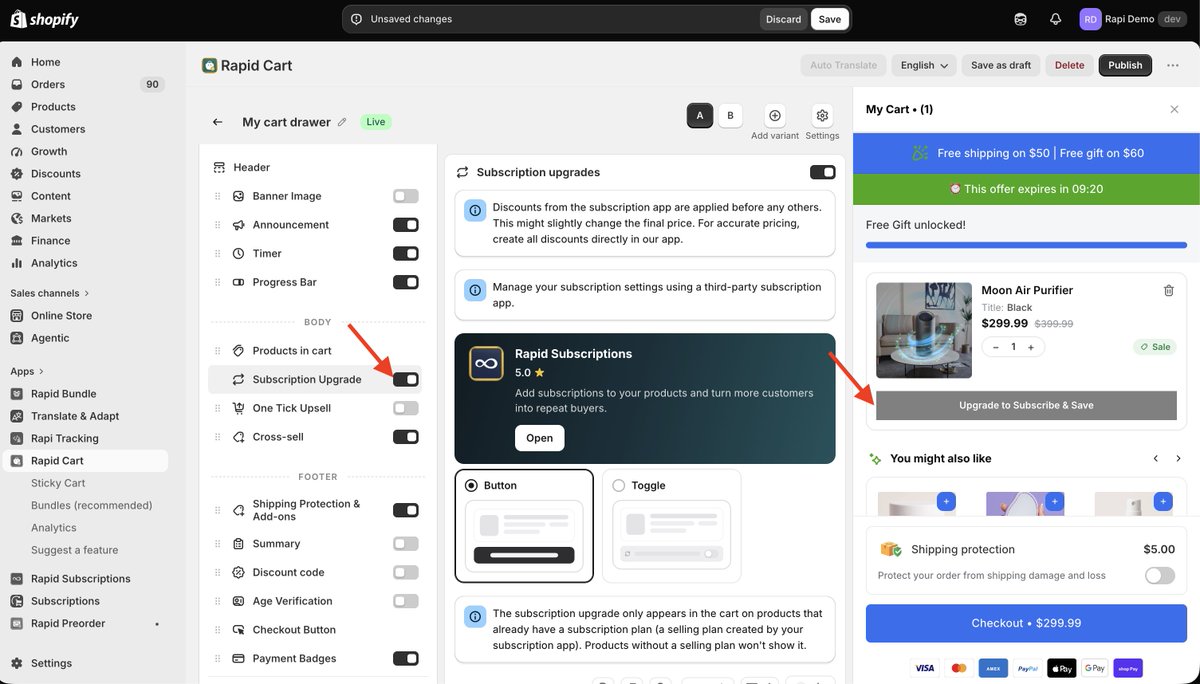Expand the Sales channels section

pyautogui.click(x=50, y=293)
